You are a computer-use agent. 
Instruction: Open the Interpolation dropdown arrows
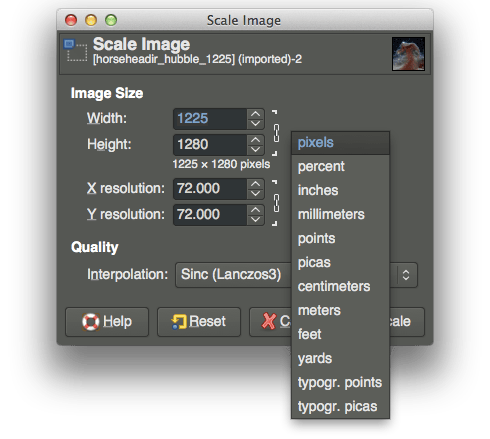coord(406,275)
